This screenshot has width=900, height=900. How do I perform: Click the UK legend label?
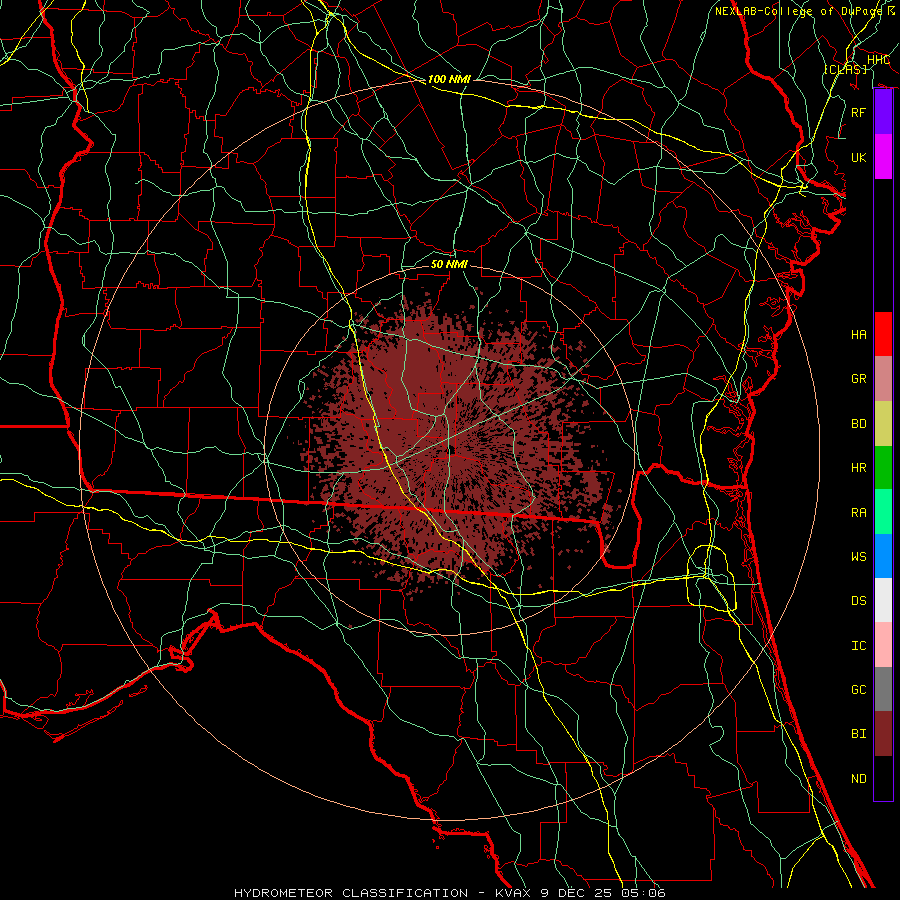(x=859, y=157)
